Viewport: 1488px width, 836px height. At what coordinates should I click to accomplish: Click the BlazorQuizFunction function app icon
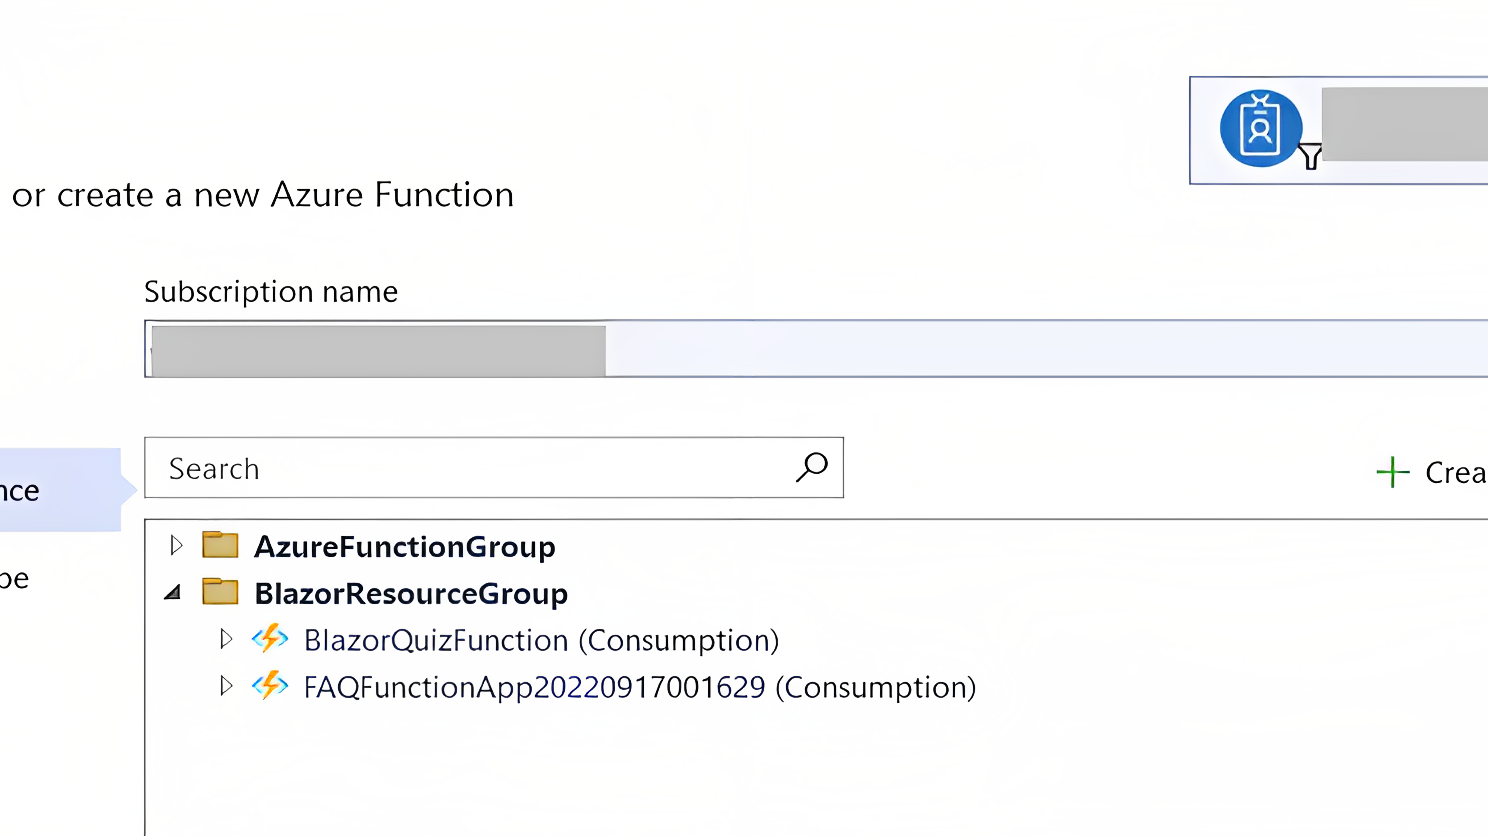tap(270, 639)
